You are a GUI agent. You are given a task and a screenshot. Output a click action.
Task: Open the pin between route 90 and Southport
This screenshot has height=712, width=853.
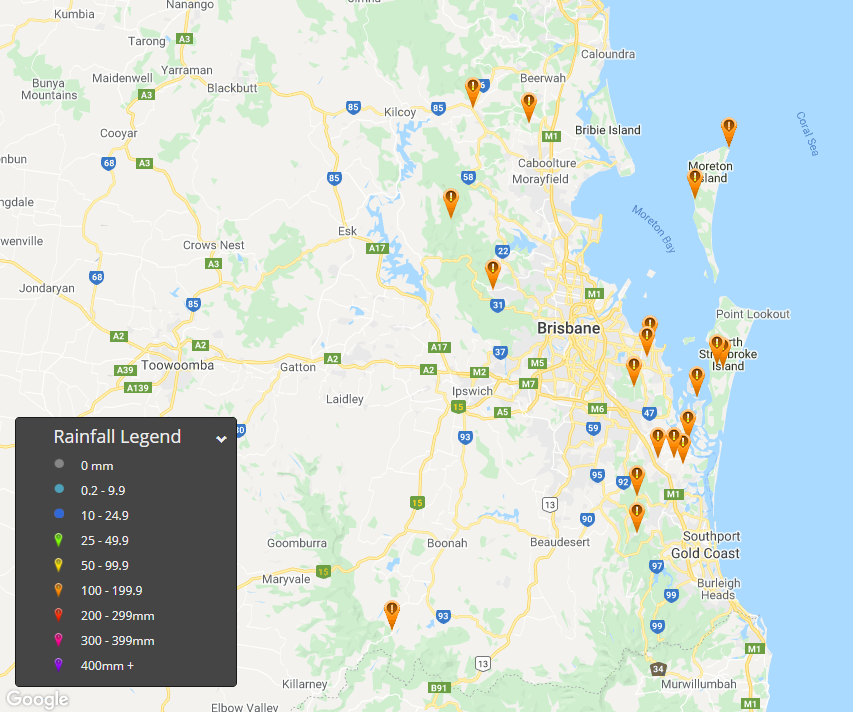click(636, 517)
